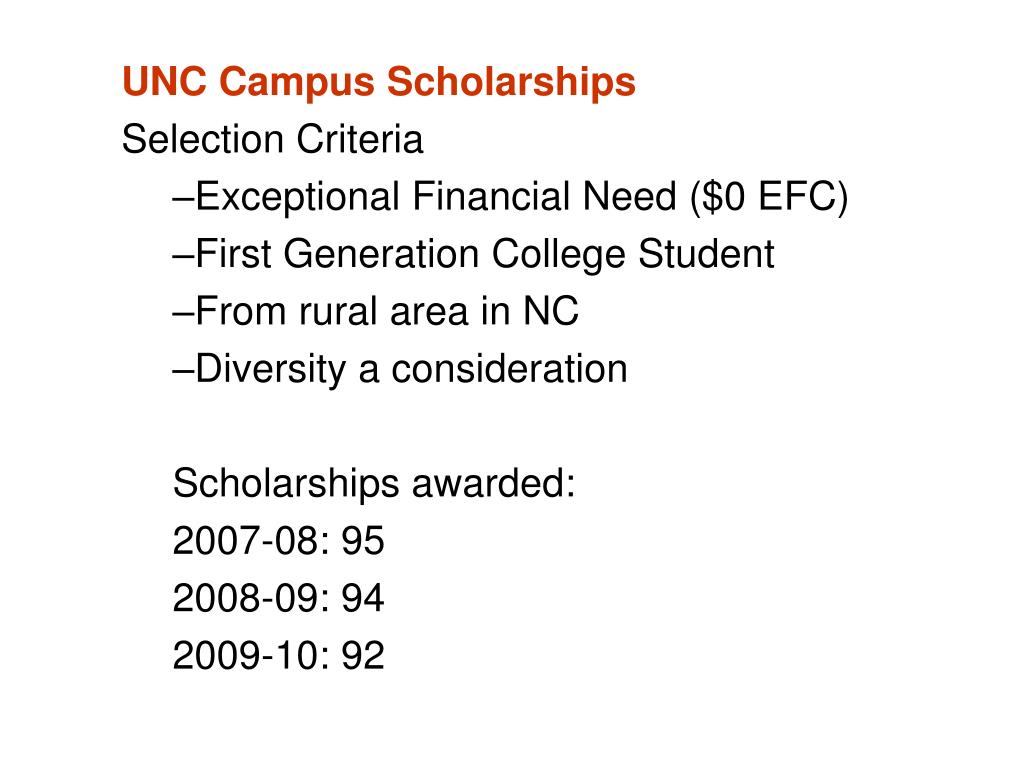Click the ($0 EFC) text
1024x768 pixels.
point(769,197)
